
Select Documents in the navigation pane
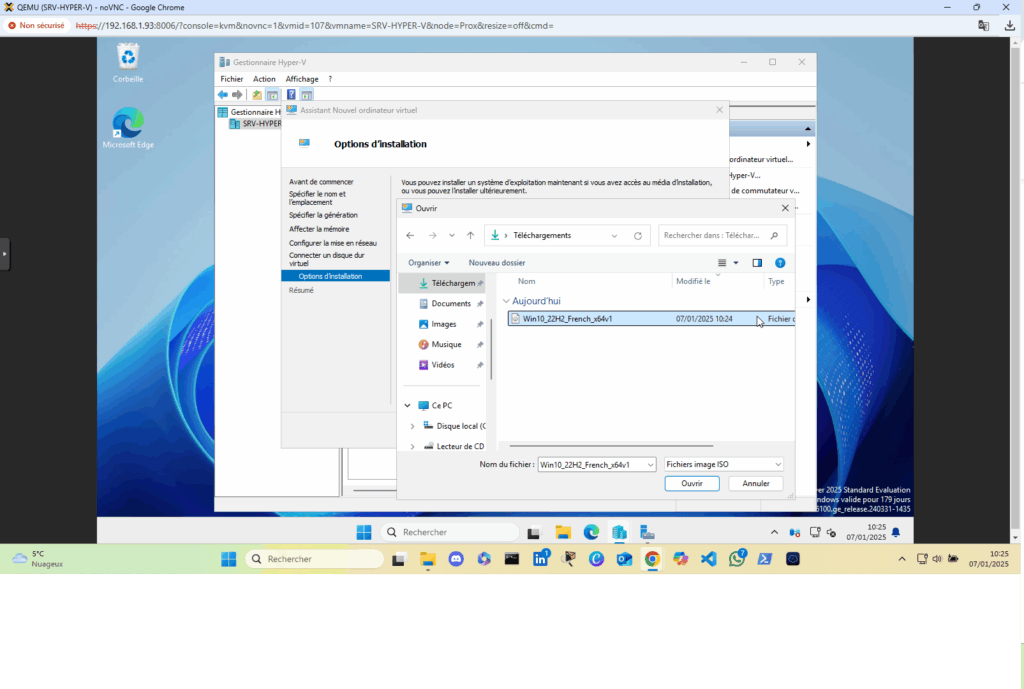[451, 304]
